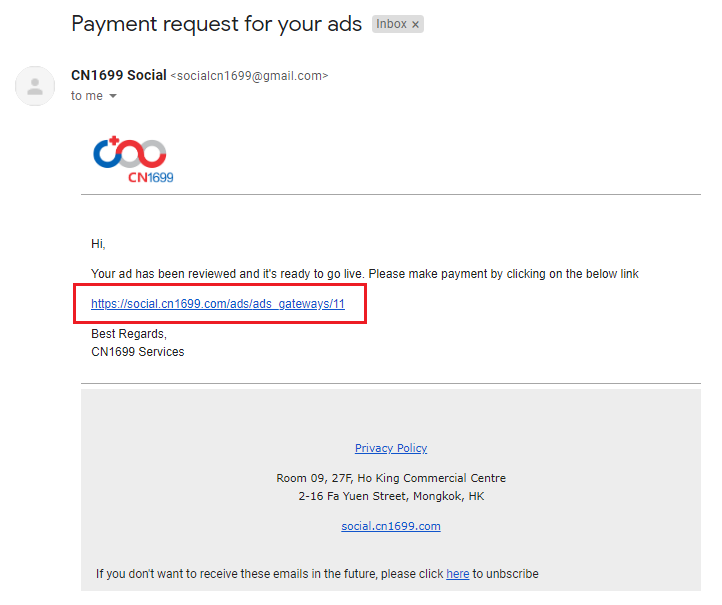Click the "CN1699 Services" signature text

point(138,352)
